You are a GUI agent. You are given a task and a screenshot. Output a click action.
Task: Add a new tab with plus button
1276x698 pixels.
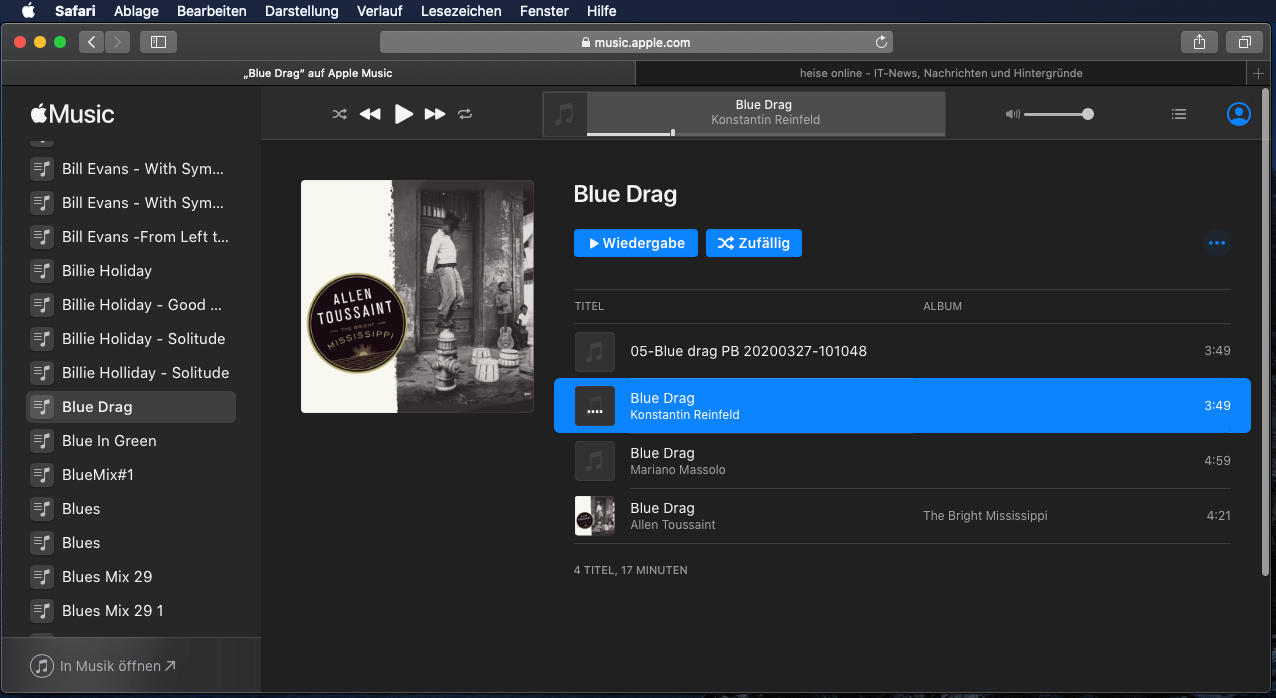1259,73
